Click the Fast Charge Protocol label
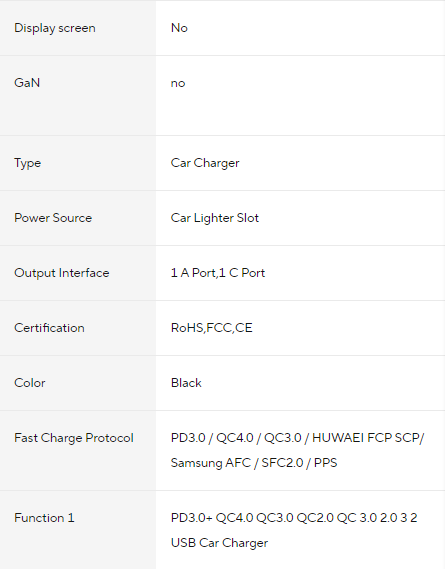This screenshot has width=445, height=569. pos(74,438)
